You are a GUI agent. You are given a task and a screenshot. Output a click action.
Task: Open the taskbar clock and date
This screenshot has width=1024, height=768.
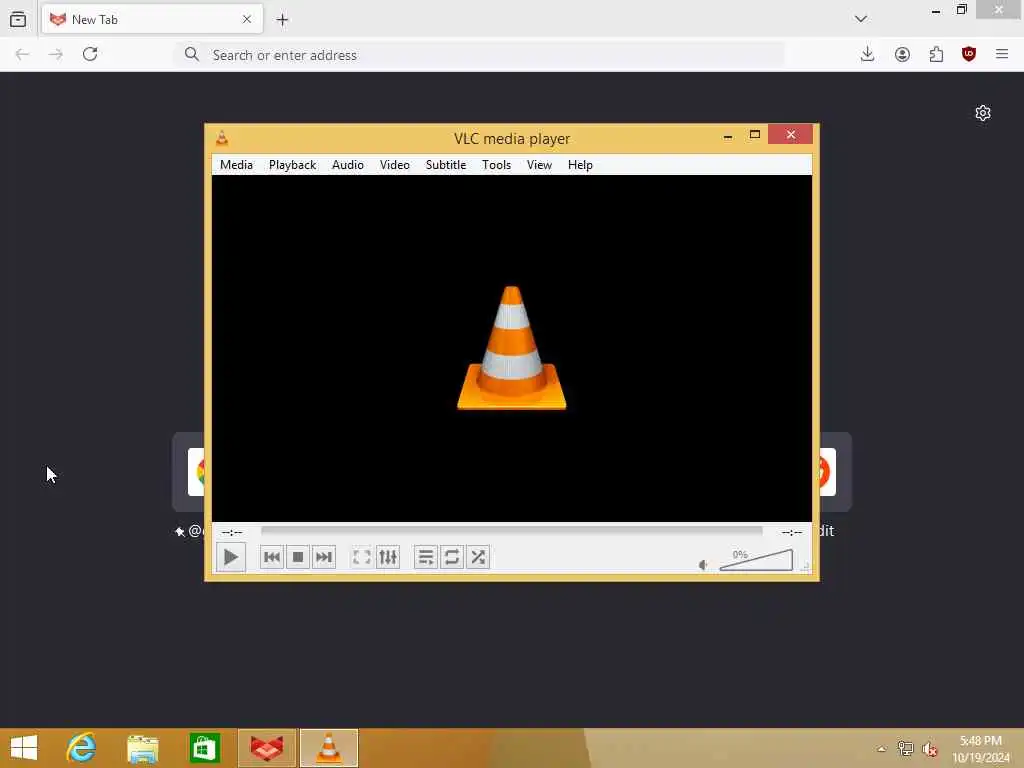coord(981,749)
